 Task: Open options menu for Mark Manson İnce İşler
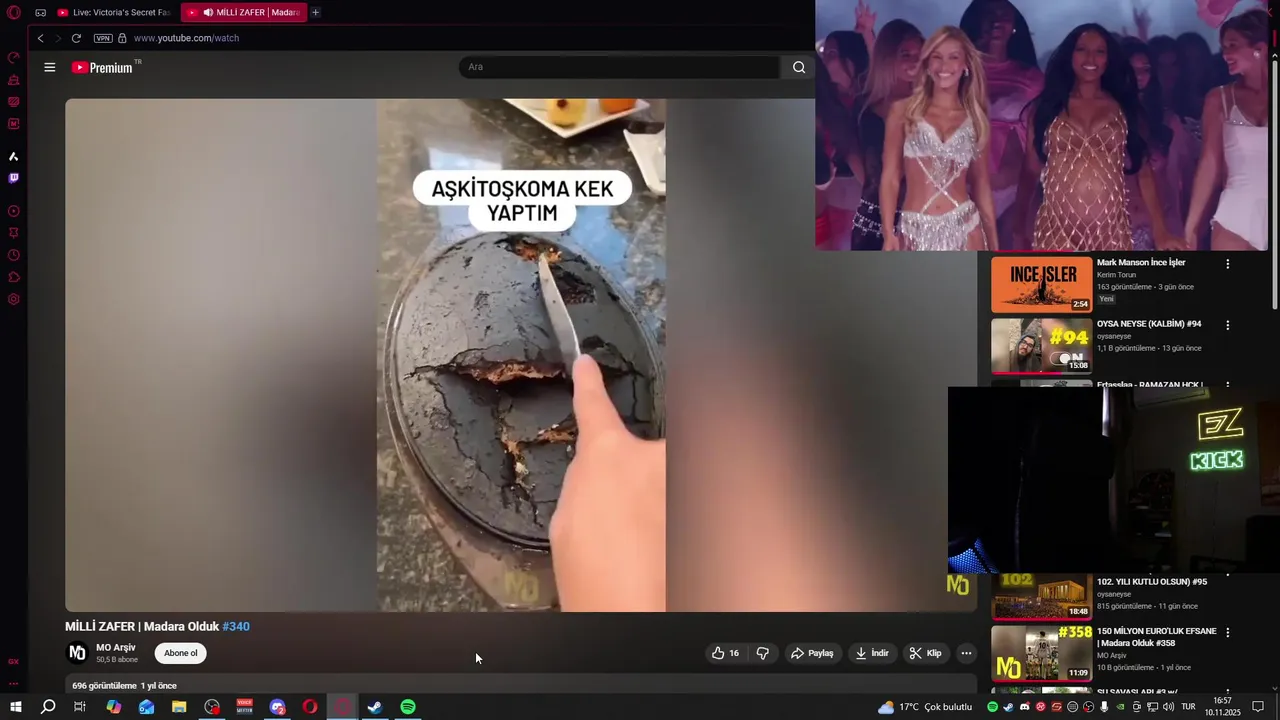[1228, 264]
